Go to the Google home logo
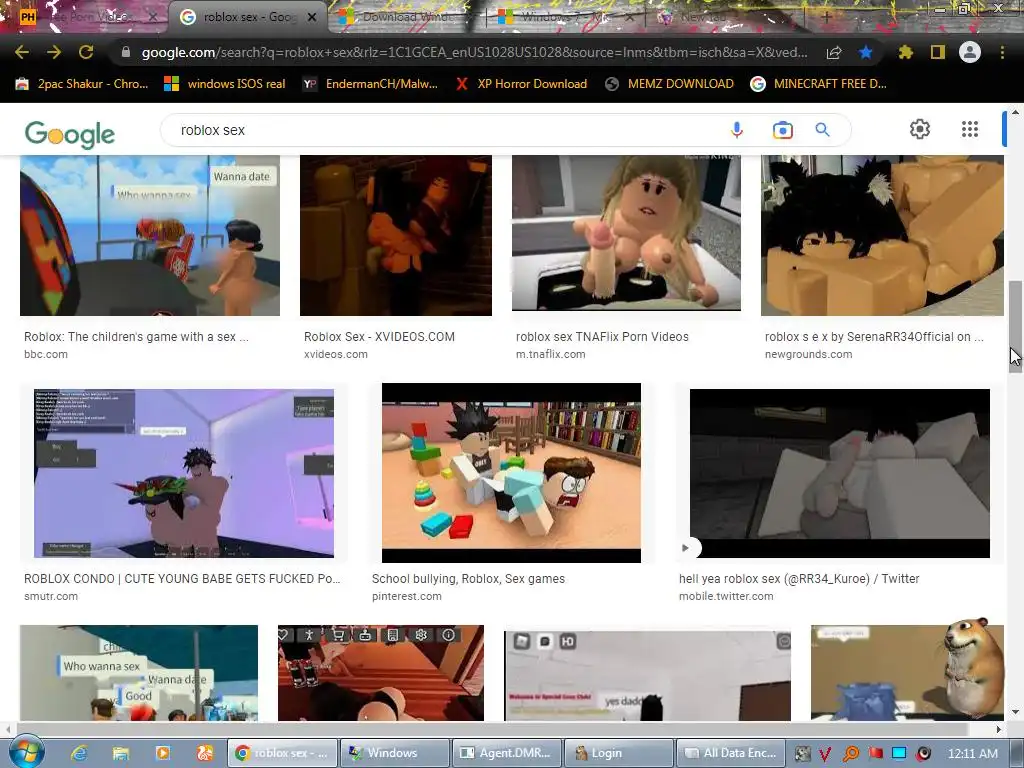Image resolution: width=1024 pixels, height=768 pixels. (x=70, y=135)
